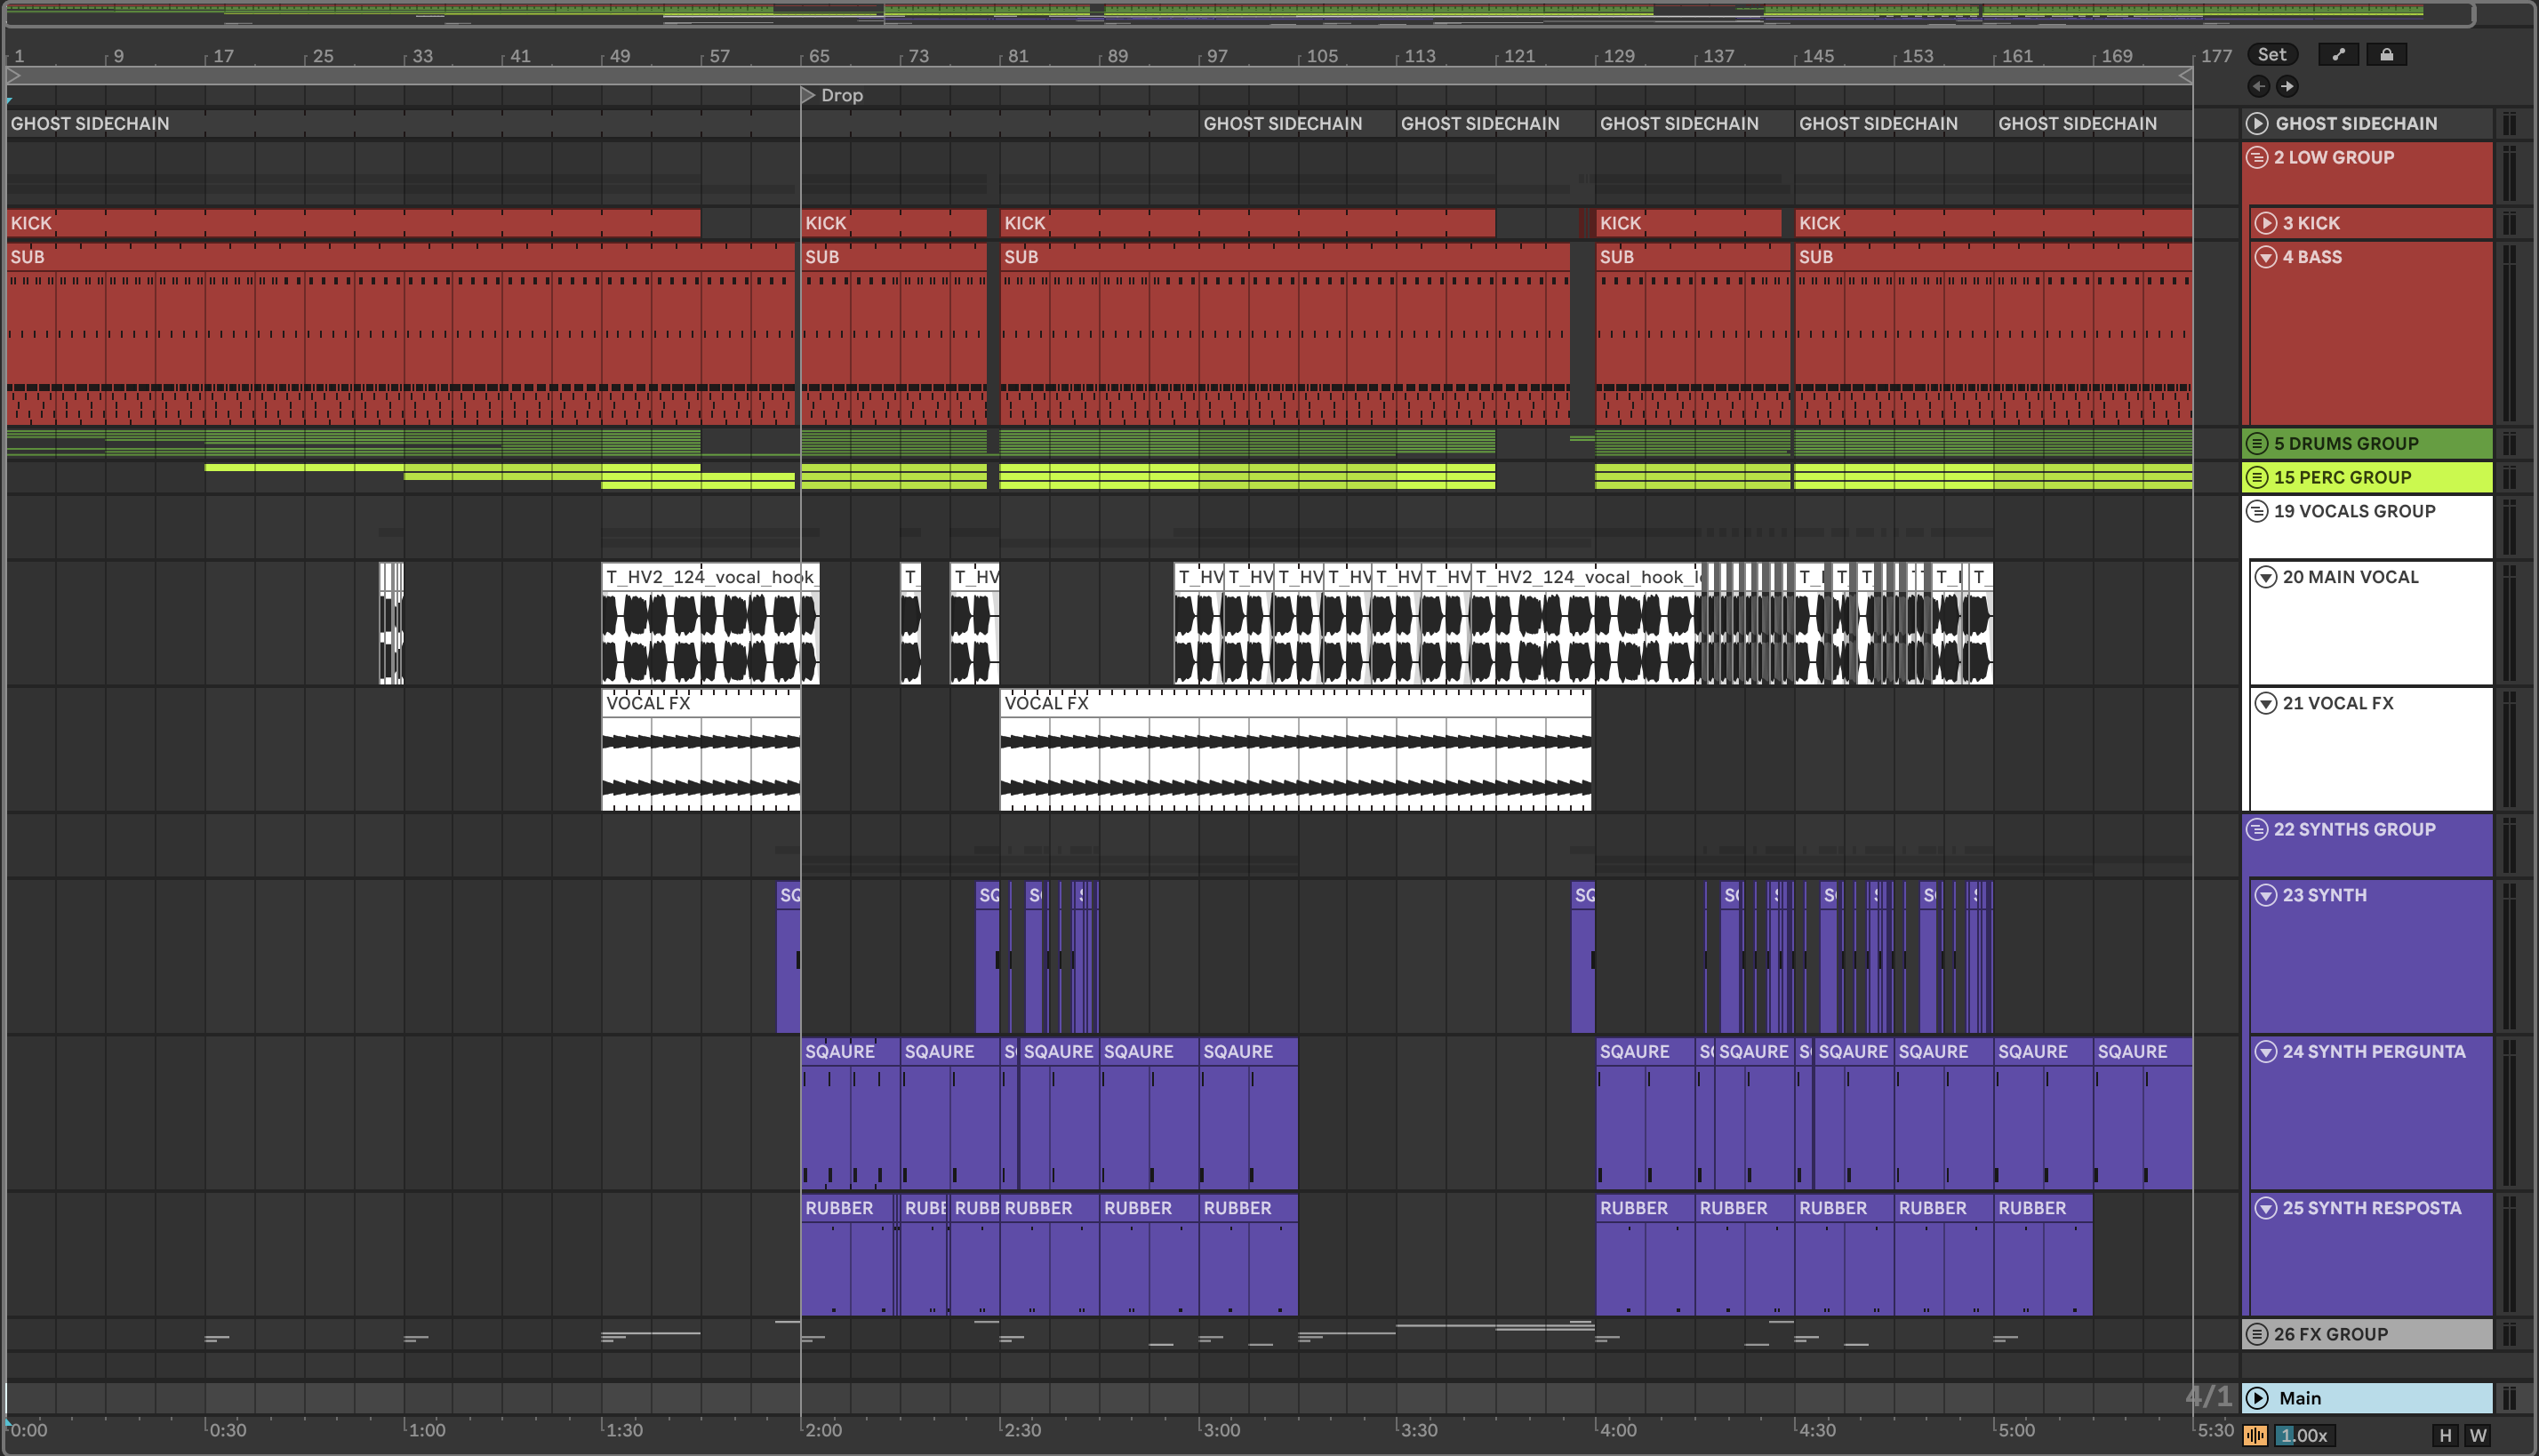Toggle the W width optimize button
This screenshot has height=1456, width=2539.
(2477, 1436)
